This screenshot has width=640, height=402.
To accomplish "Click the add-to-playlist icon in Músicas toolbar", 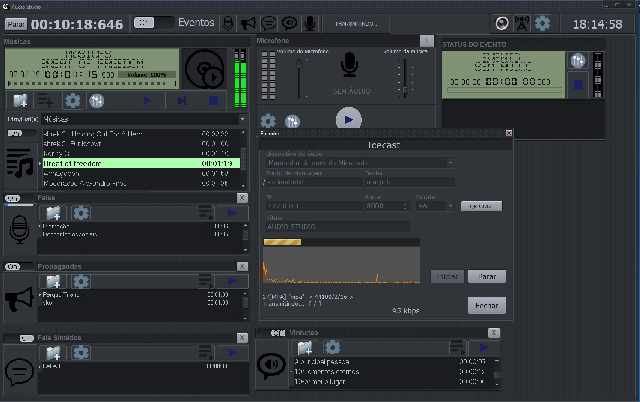I will coord(46,101).
